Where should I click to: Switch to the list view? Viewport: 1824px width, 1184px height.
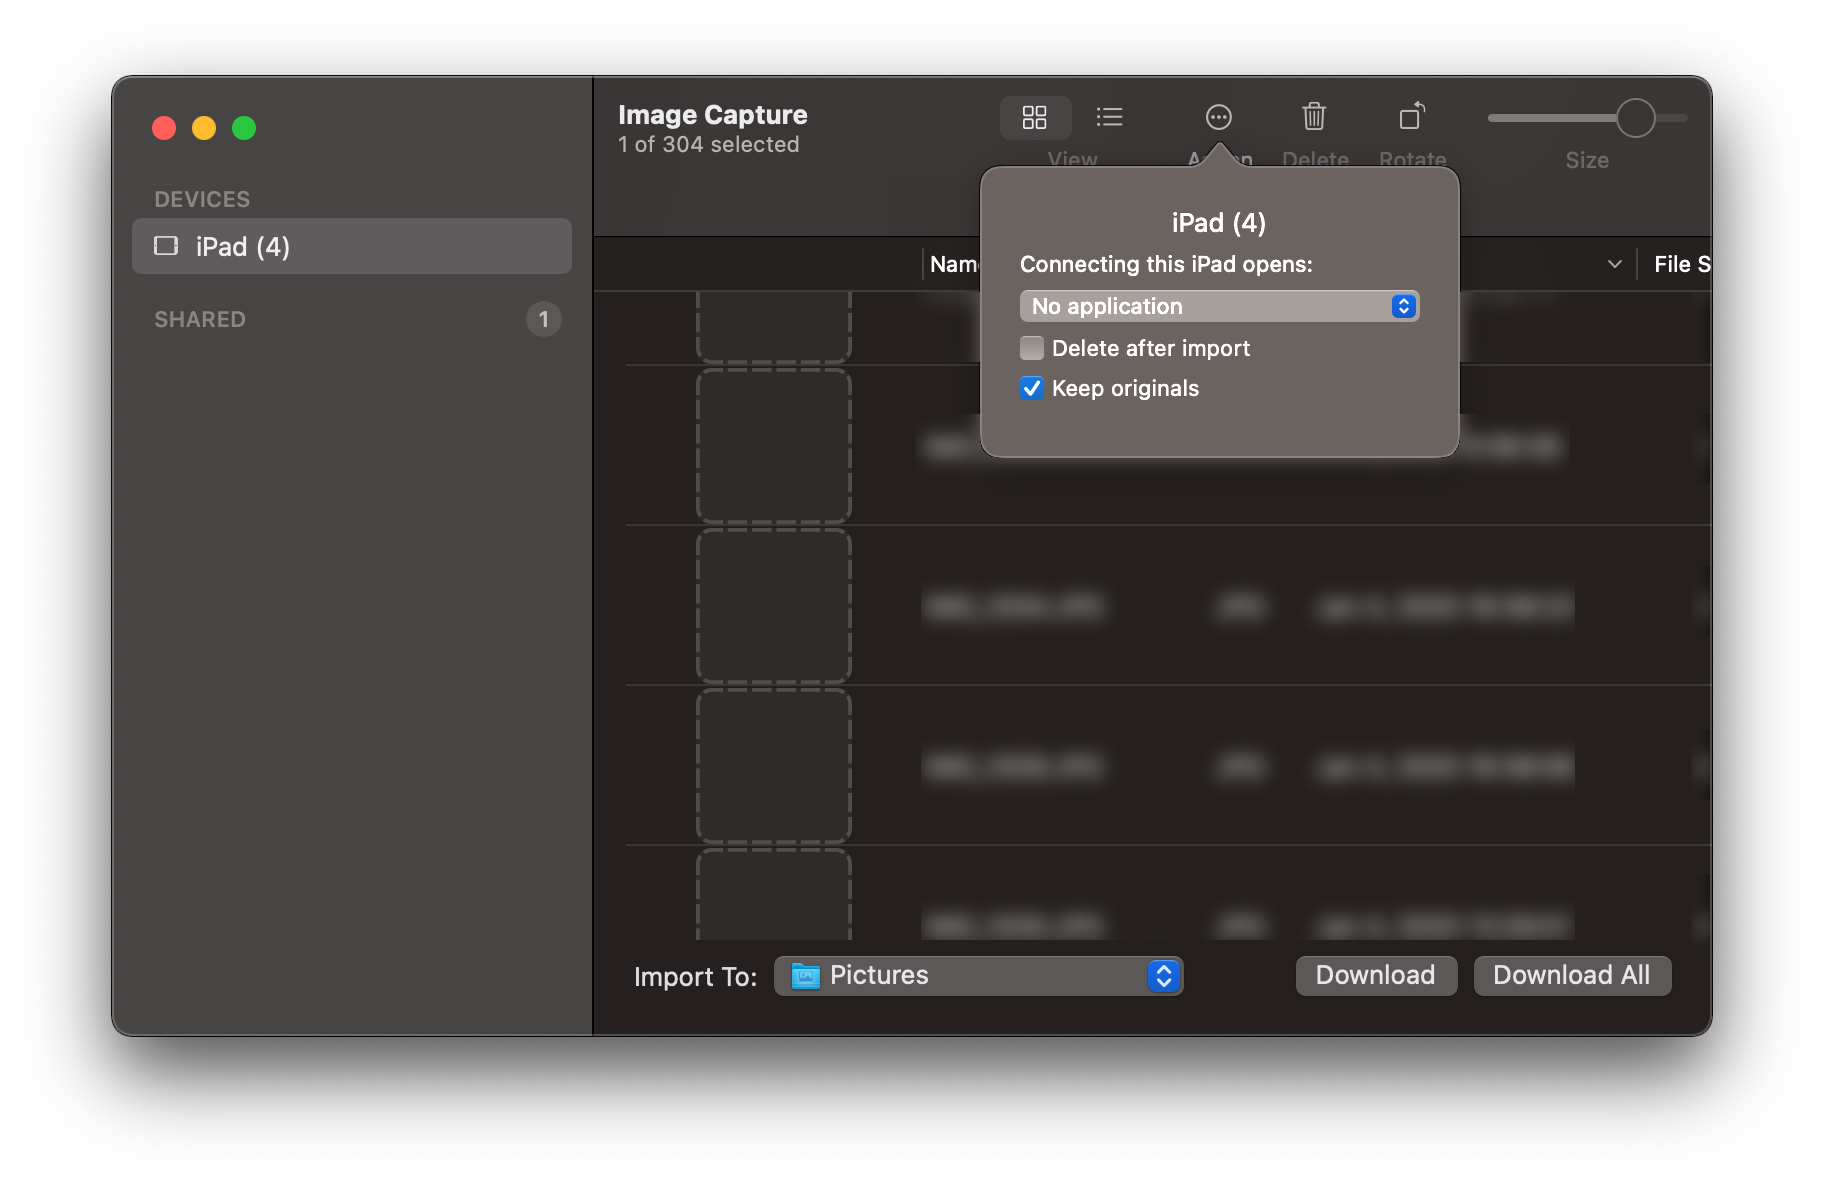(1109, 118)
